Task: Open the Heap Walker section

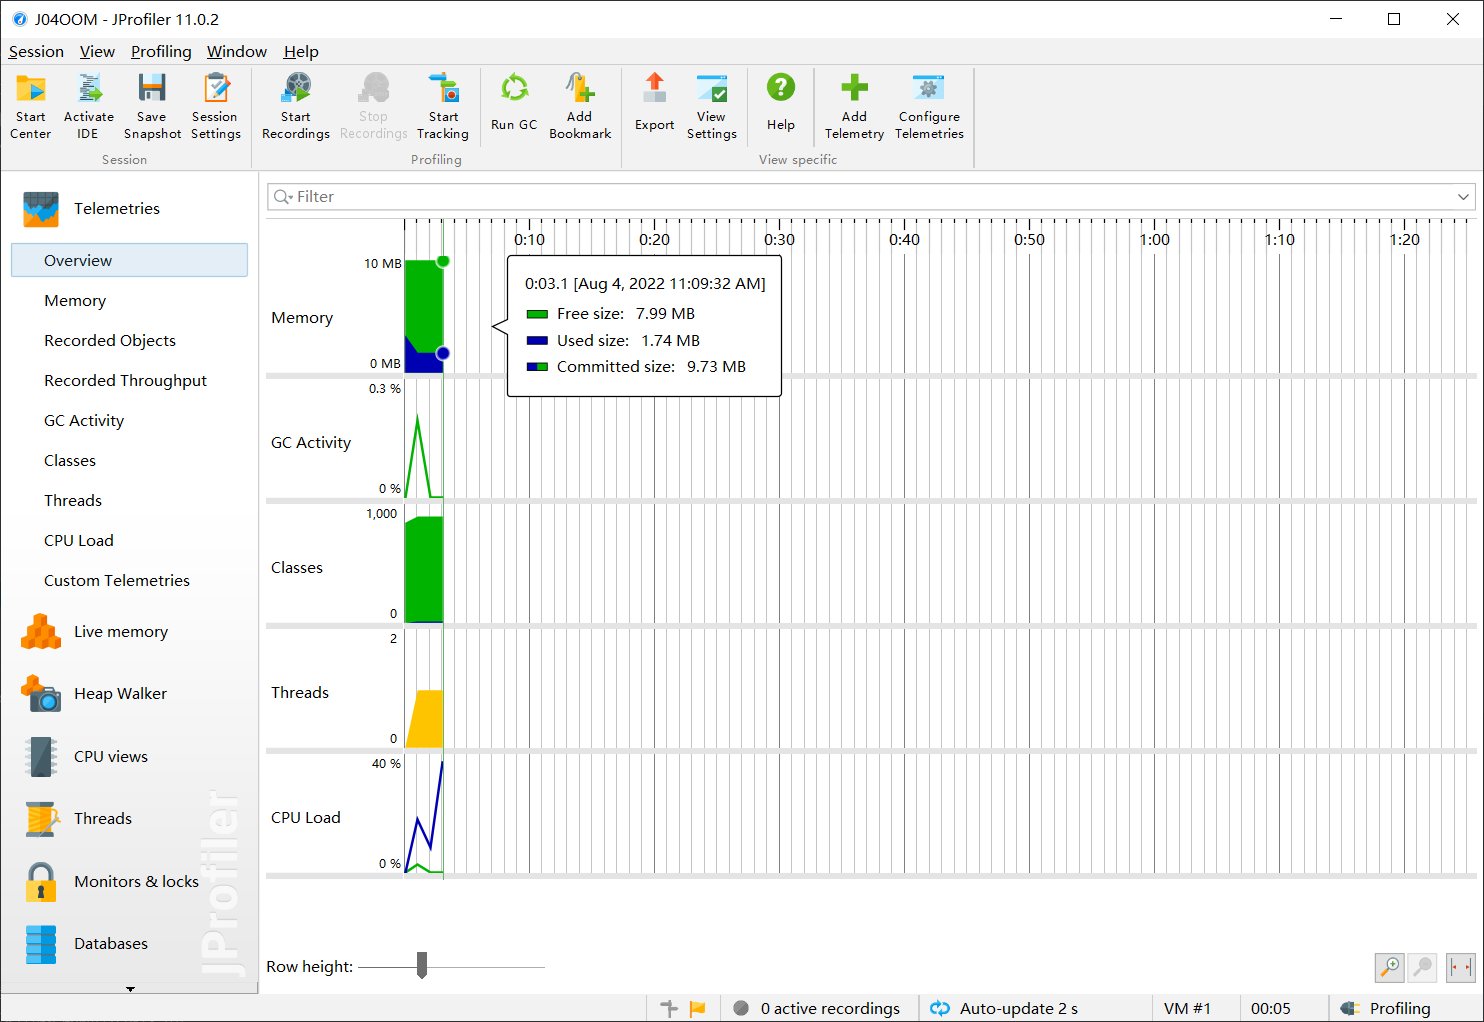Action: [120, 694]
